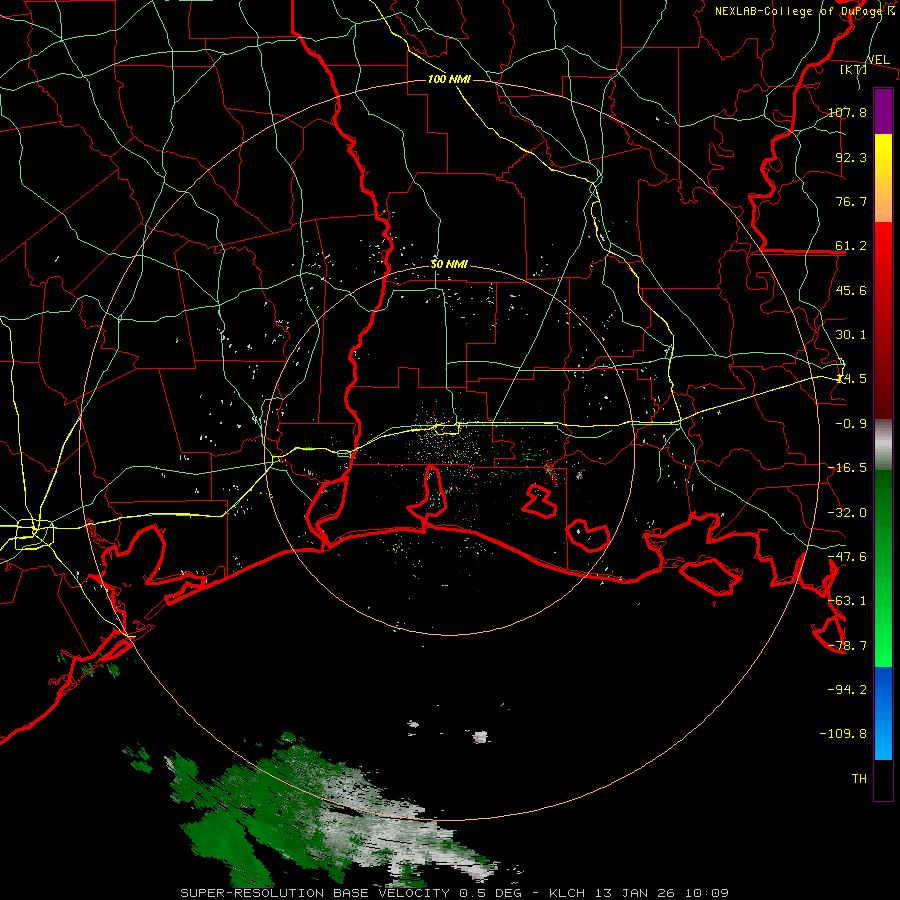This screenshot has height=900, width=900.
Task: Click the 107.8 velocity scale value
Action: (847, 112)
